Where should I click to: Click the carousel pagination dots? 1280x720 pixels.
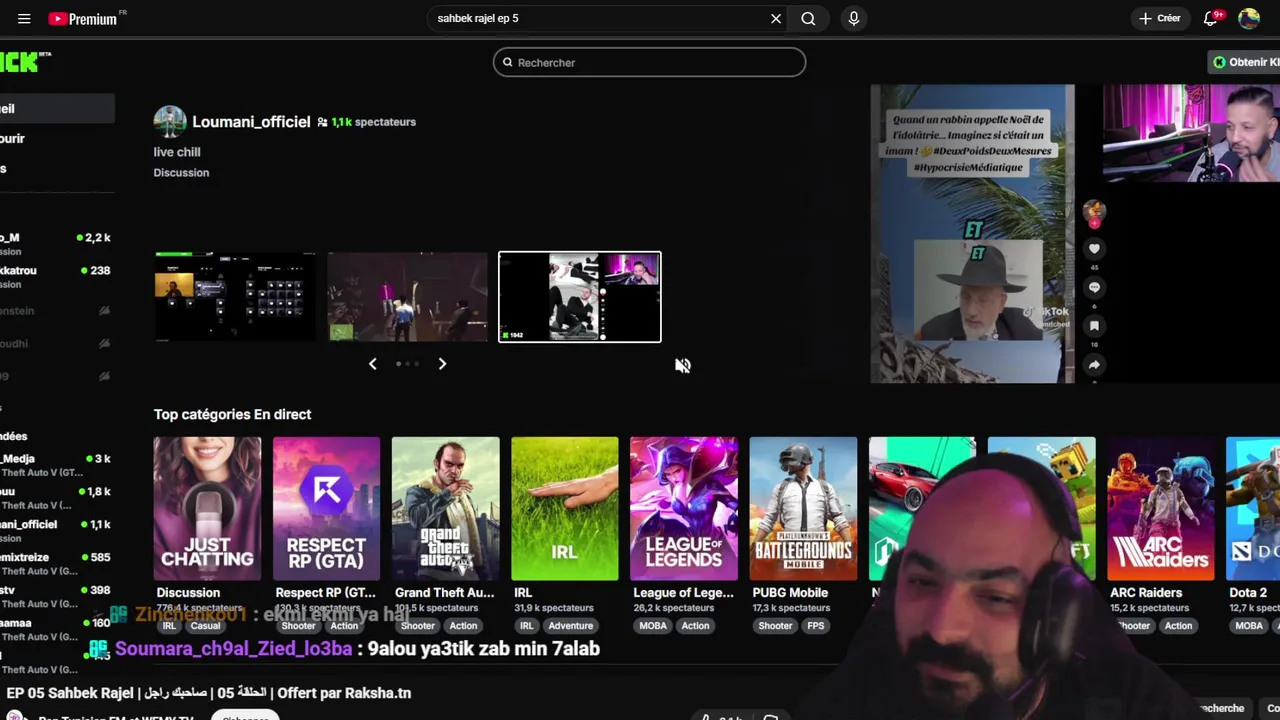tap(407, 364)
